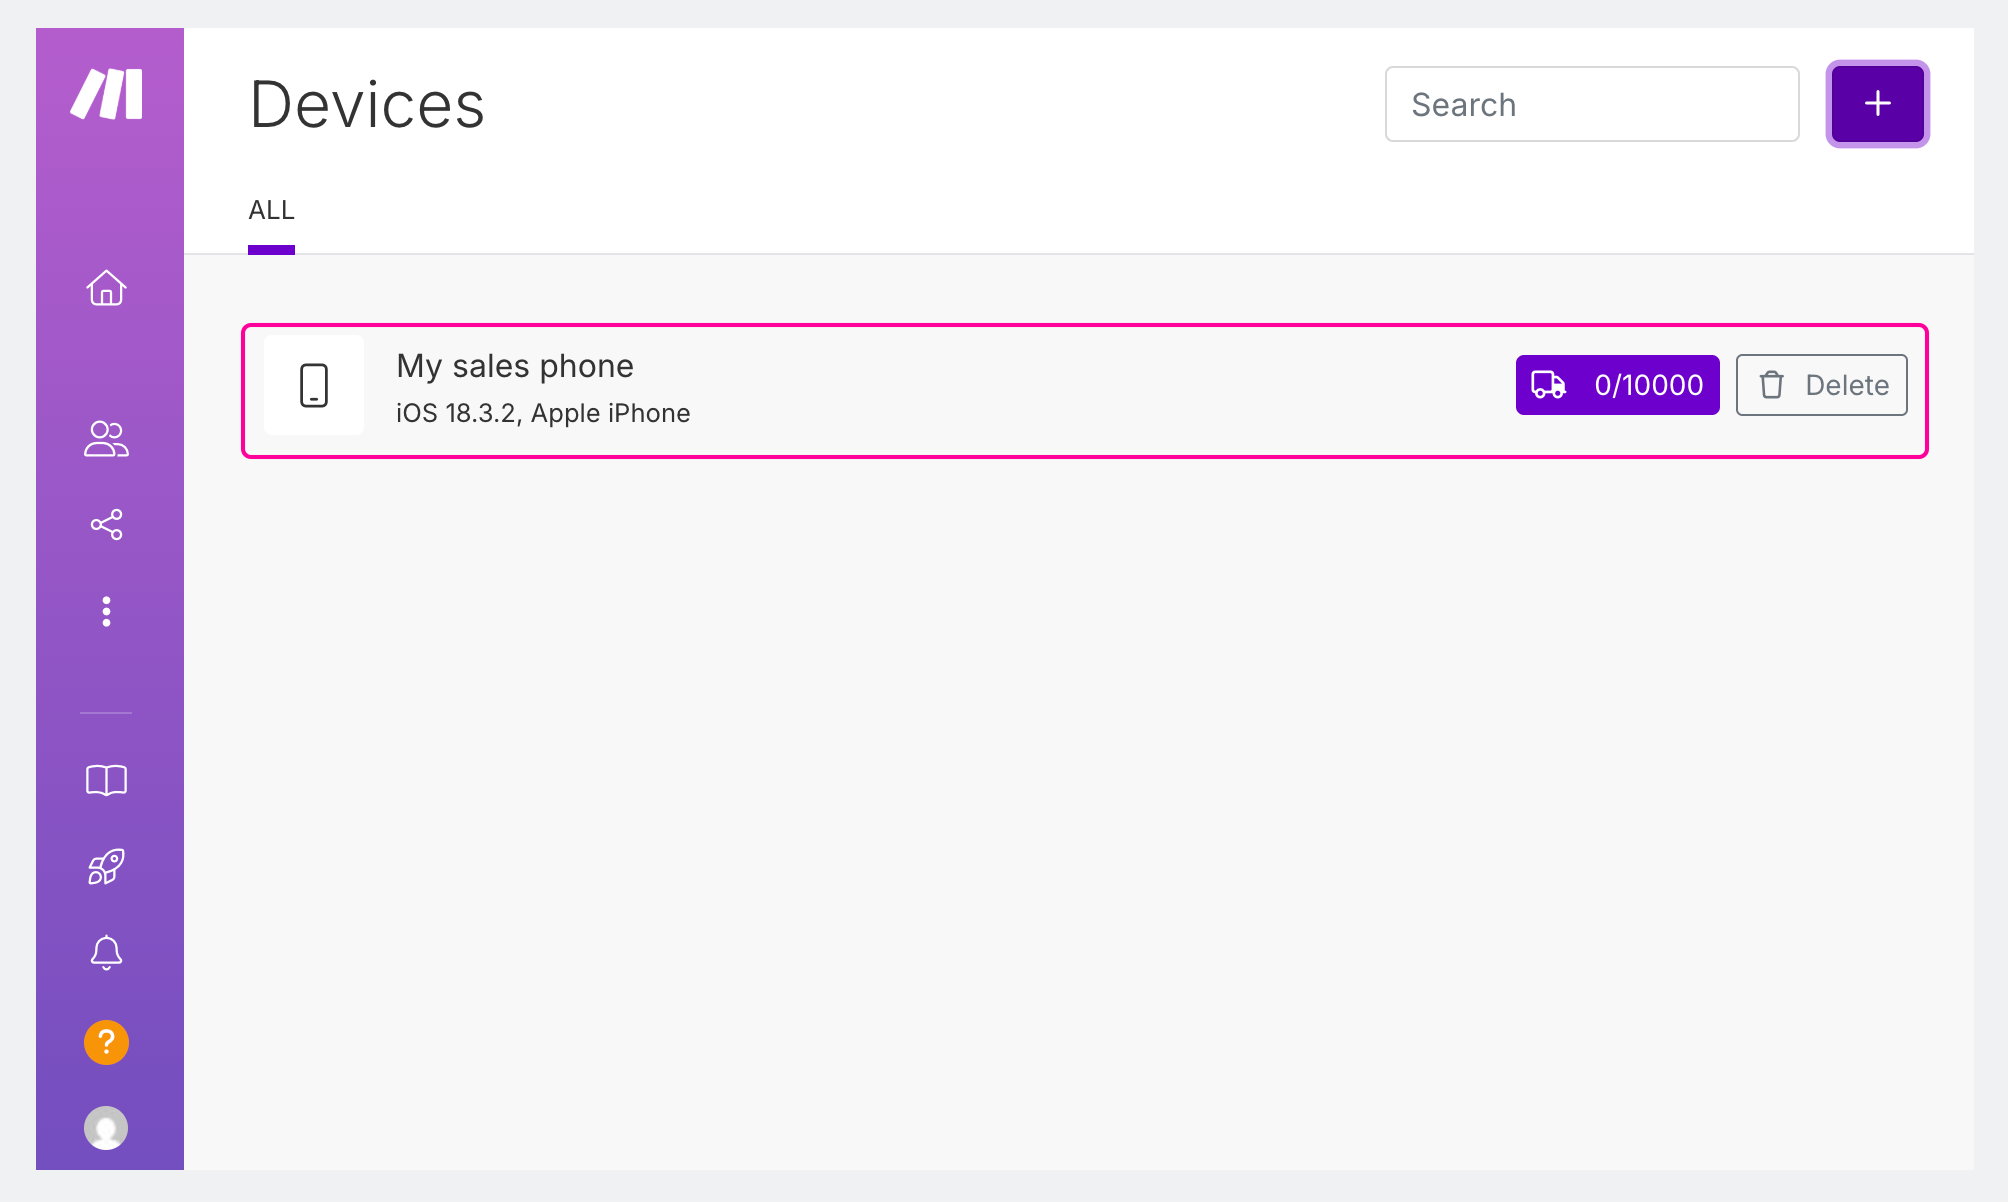2008x1202 pixels.
Task: Open the 0/10000 queue button
Action: [x=1618, y=385]
